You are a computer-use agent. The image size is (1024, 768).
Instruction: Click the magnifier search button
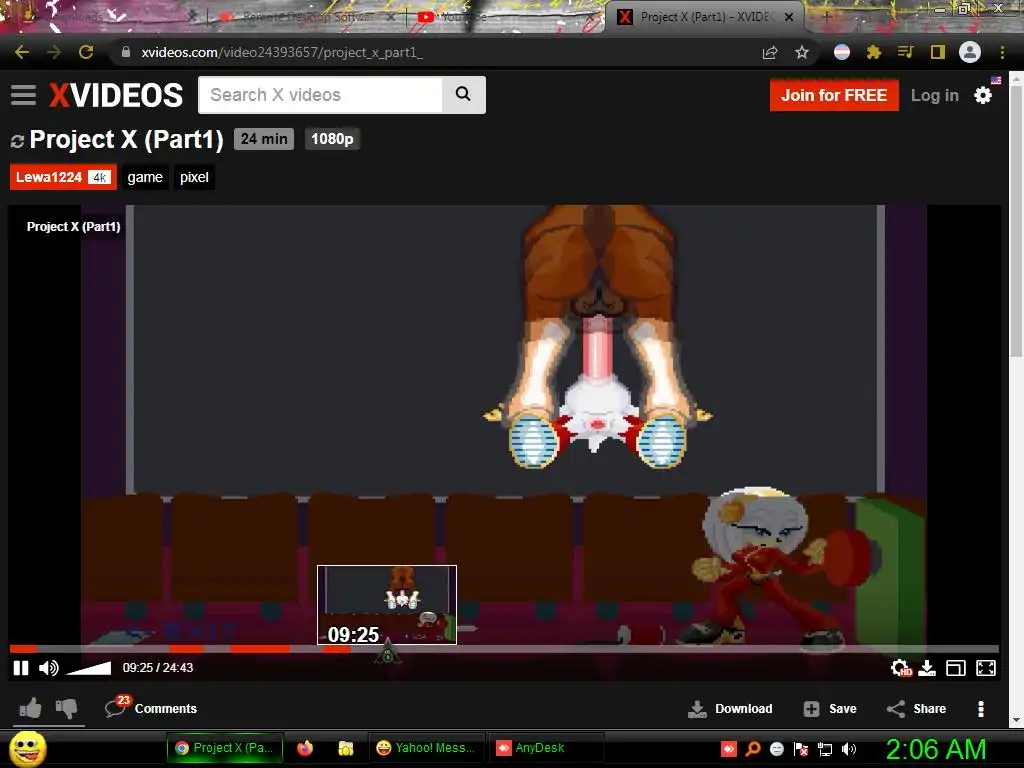(x=464, y=95)
